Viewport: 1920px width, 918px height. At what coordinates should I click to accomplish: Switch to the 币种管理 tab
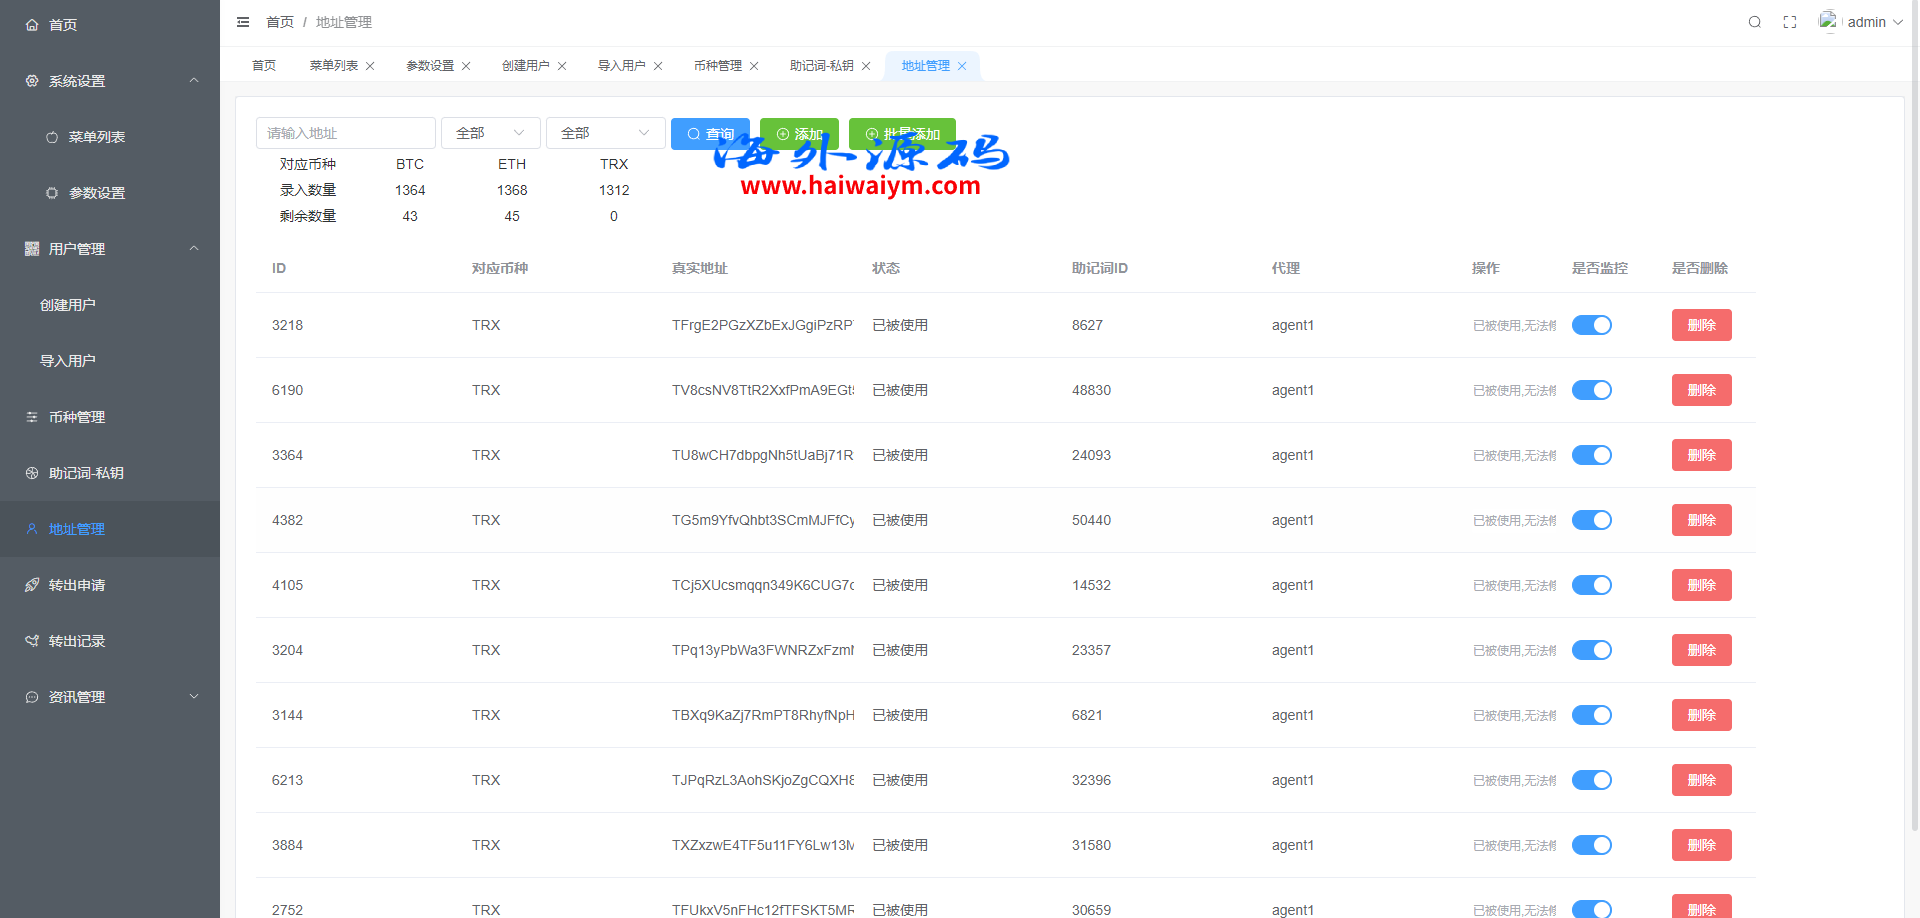(x=717, y=66)
